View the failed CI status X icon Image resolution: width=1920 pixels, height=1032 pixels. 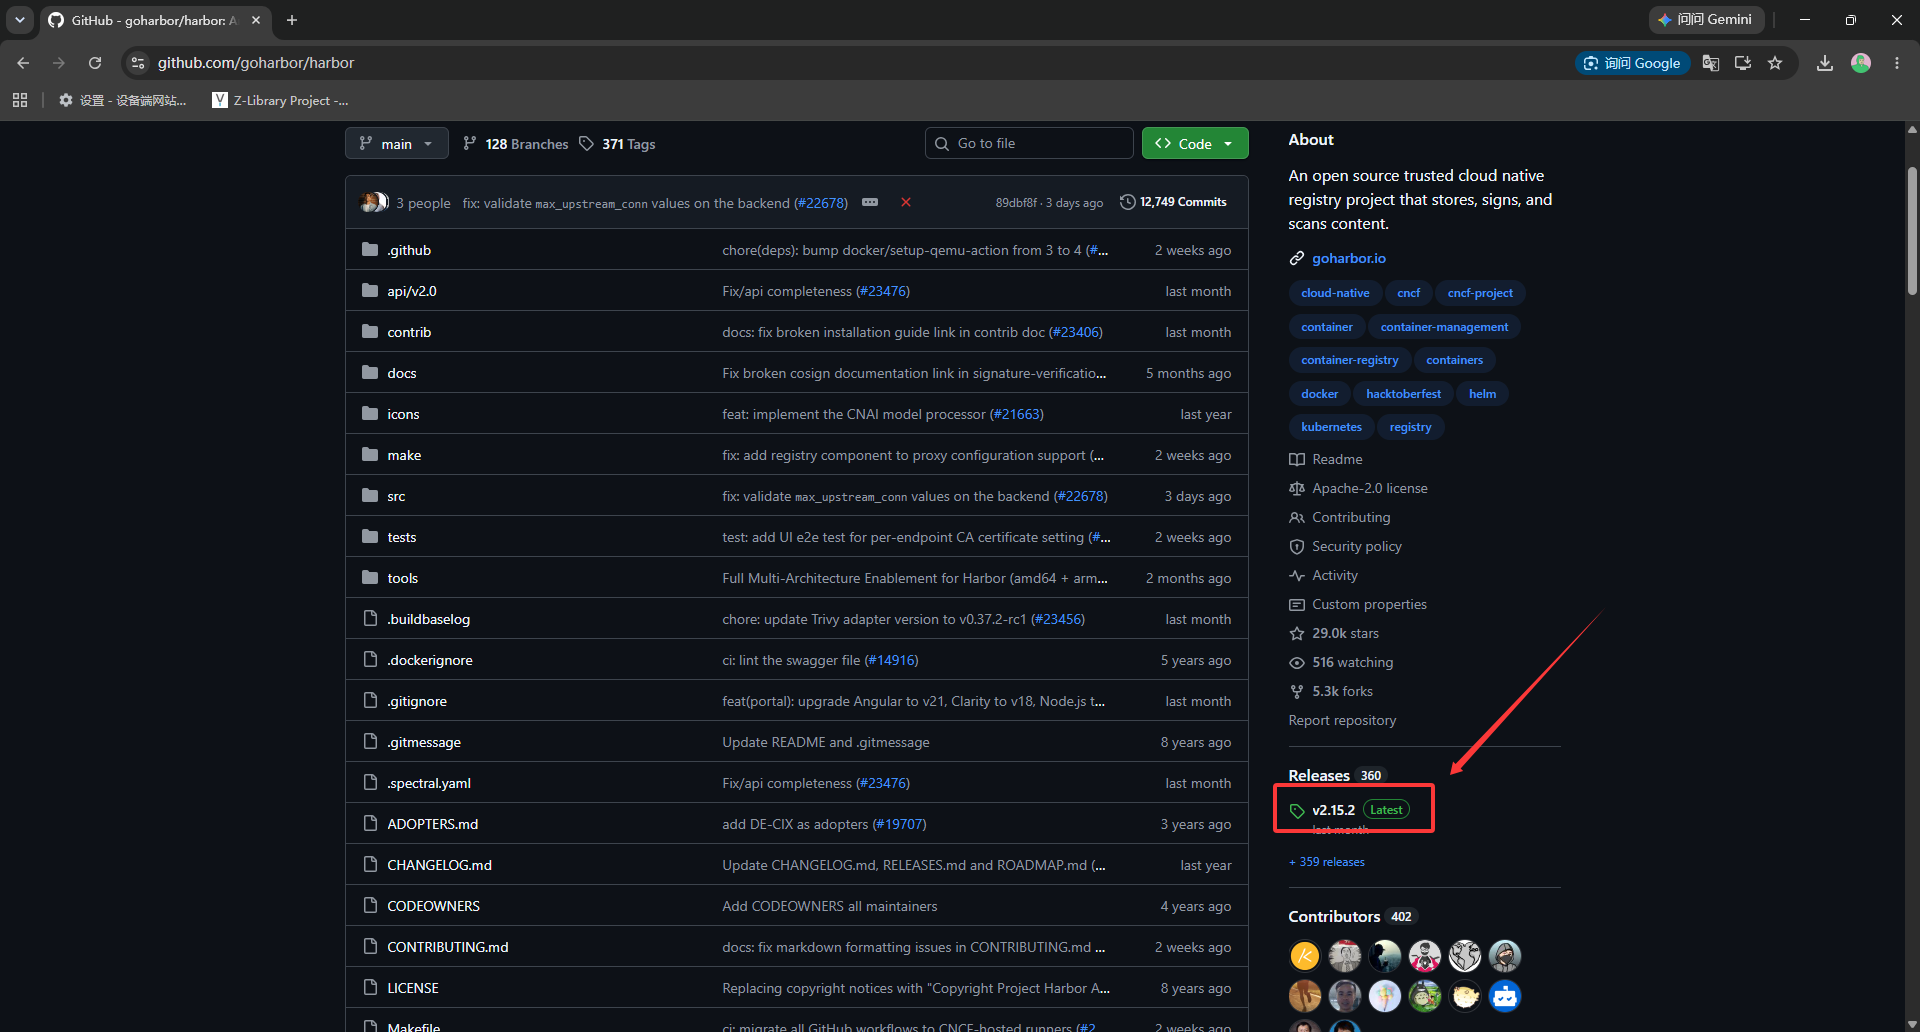point(906,202)
